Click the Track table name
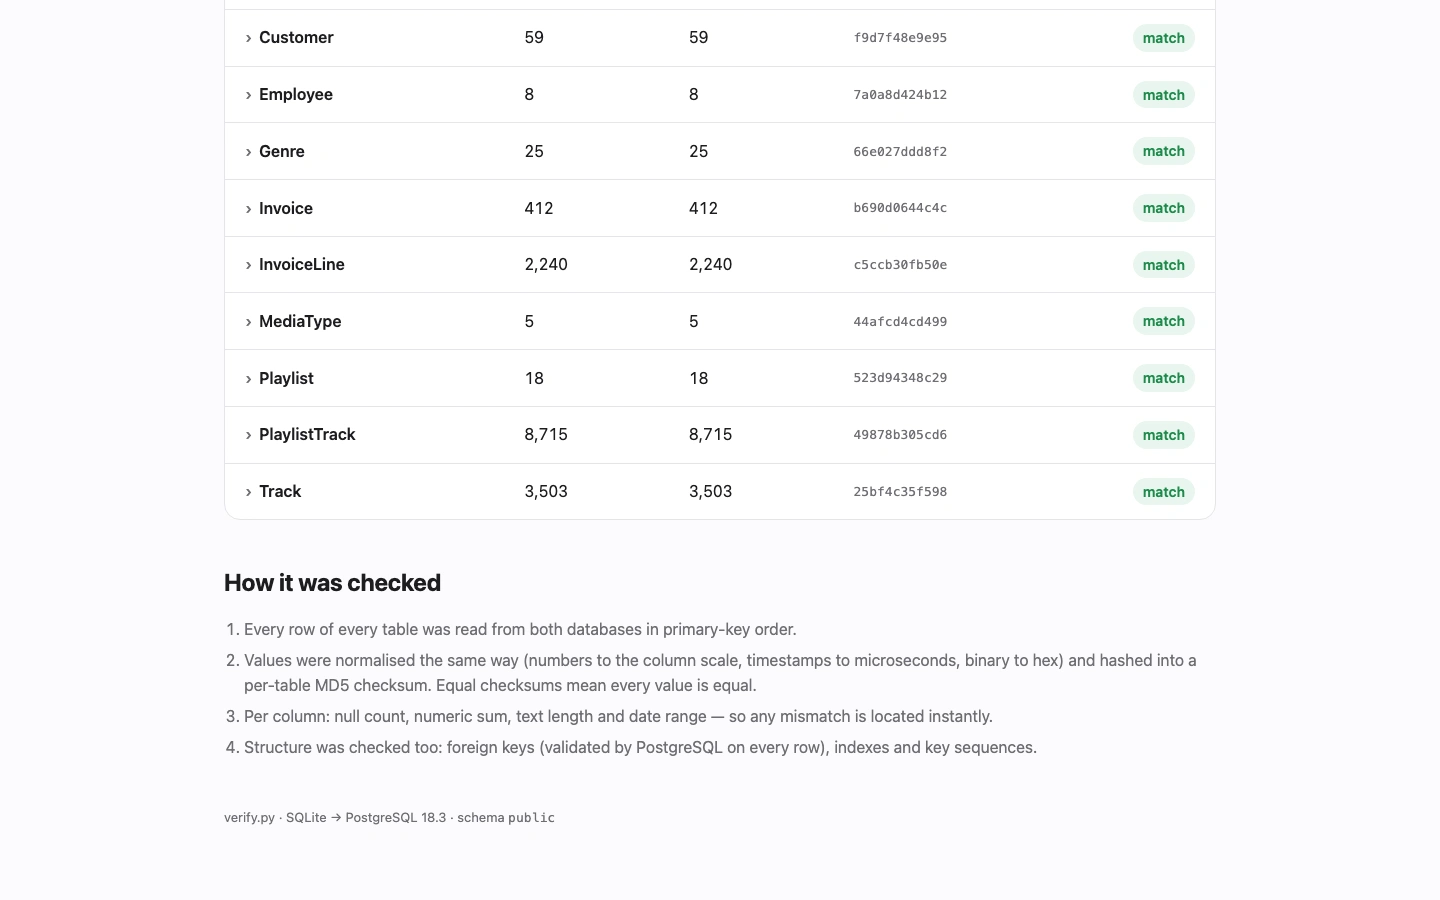 (x=280, y=492)
